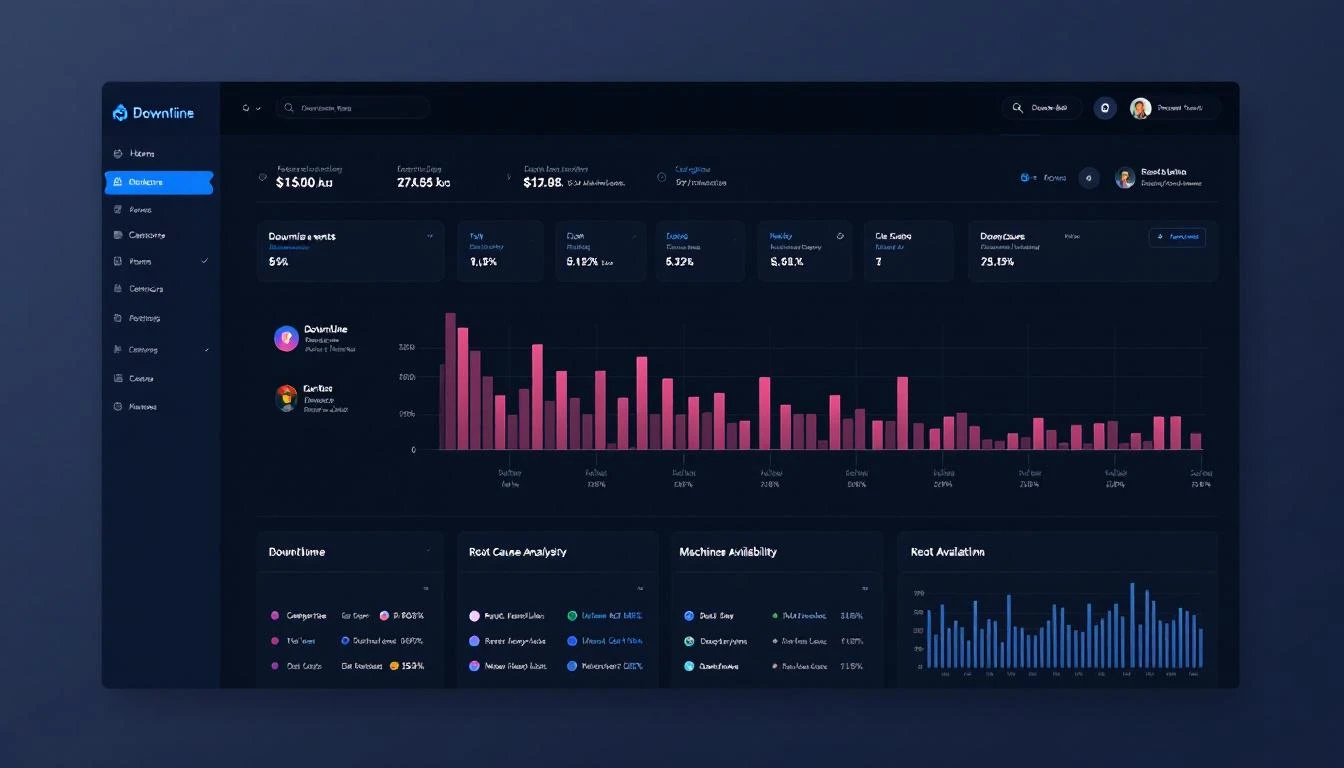Click the user profile name in the top bar
Viewport: 1344px width, 768px height.
pyautogui.click(x=1180, y=107)
